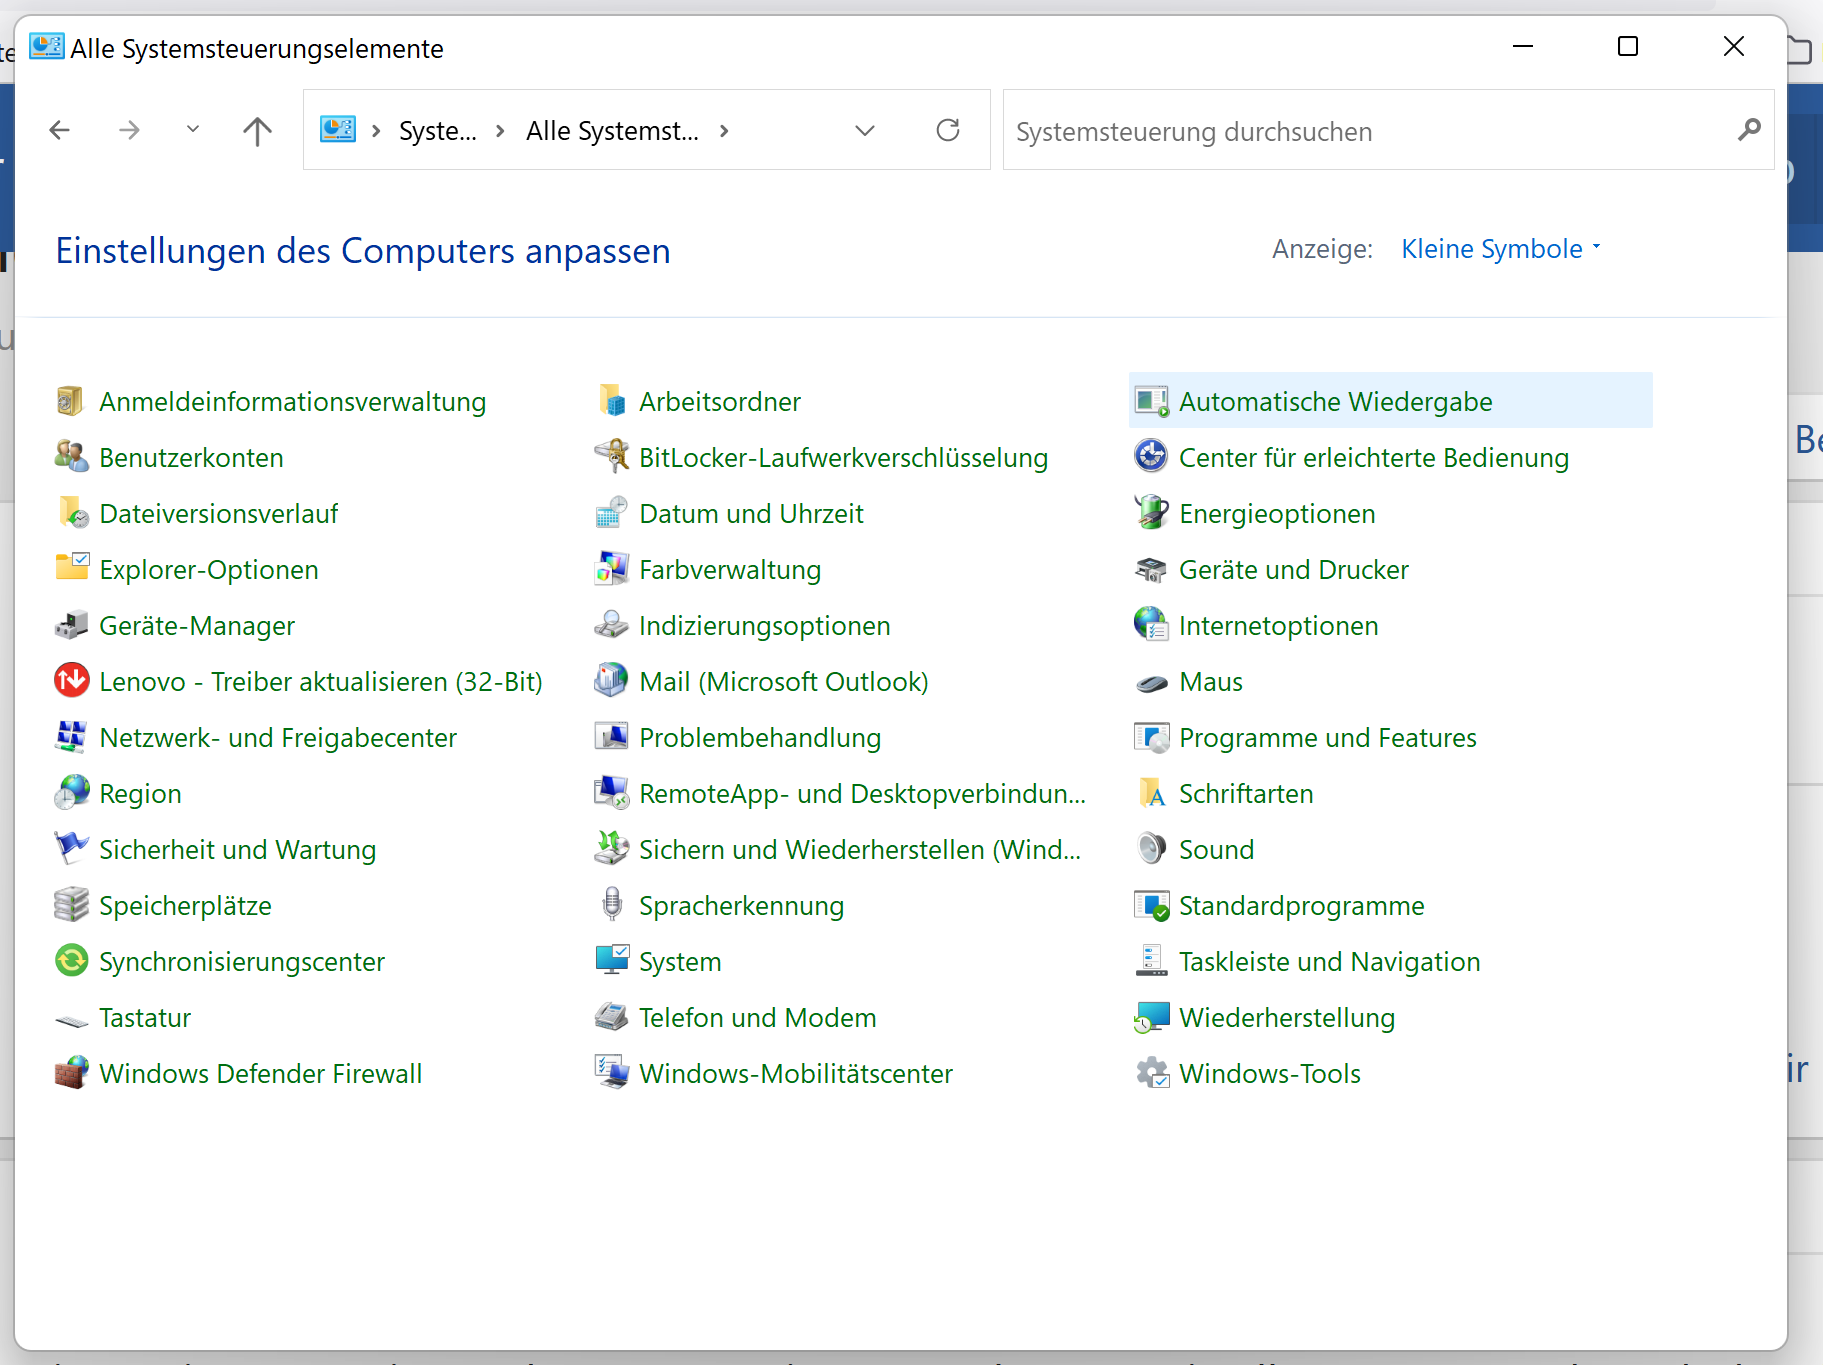
Task: Go up one level with up arrow
Action: click(257, 130)
